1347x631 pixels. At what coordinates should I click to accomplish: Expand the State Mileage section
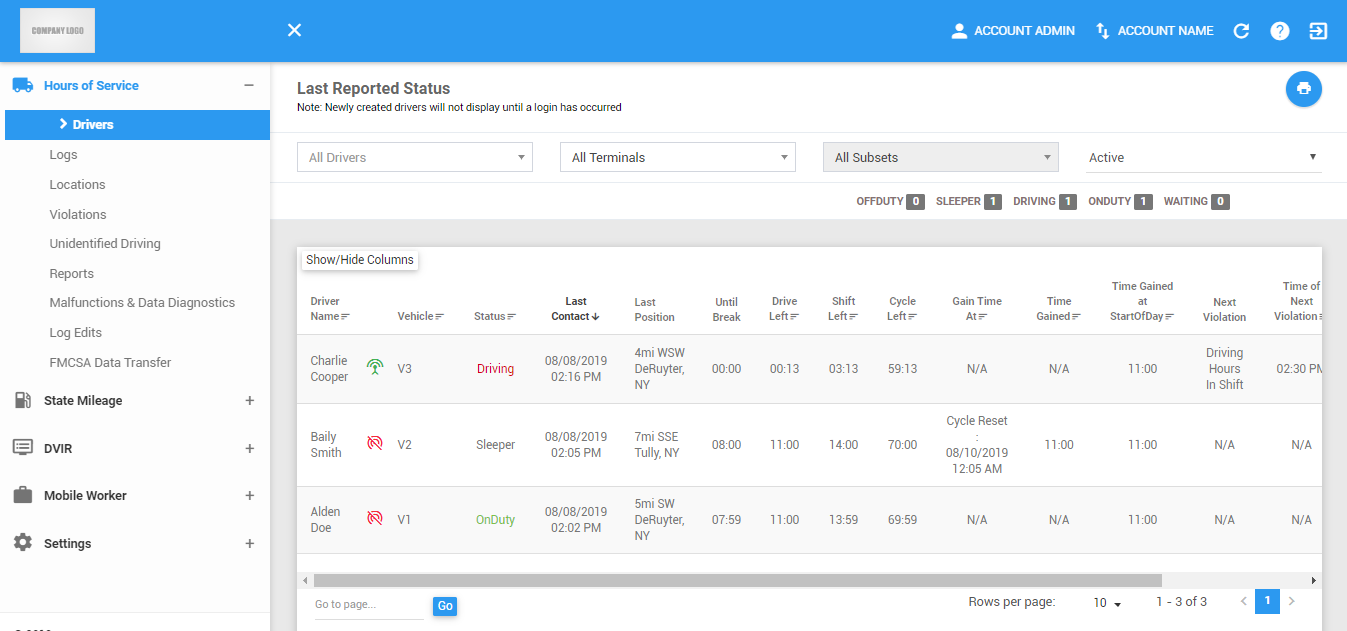point(250,401)
